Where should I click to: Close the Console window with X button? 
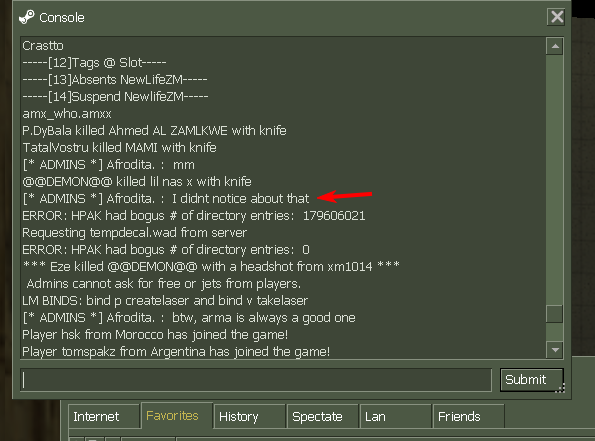tap(557, 17)
